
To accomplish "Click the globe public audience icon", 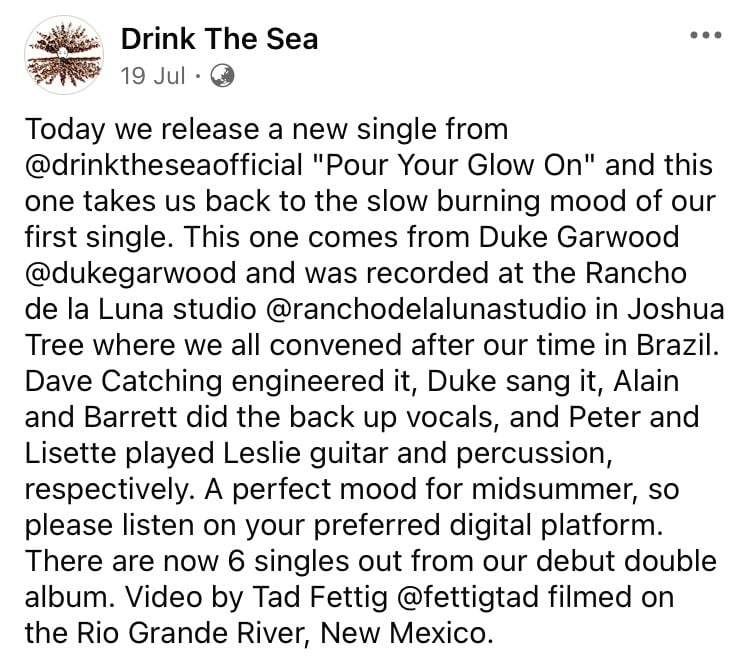I will click(x=222, y=76).
